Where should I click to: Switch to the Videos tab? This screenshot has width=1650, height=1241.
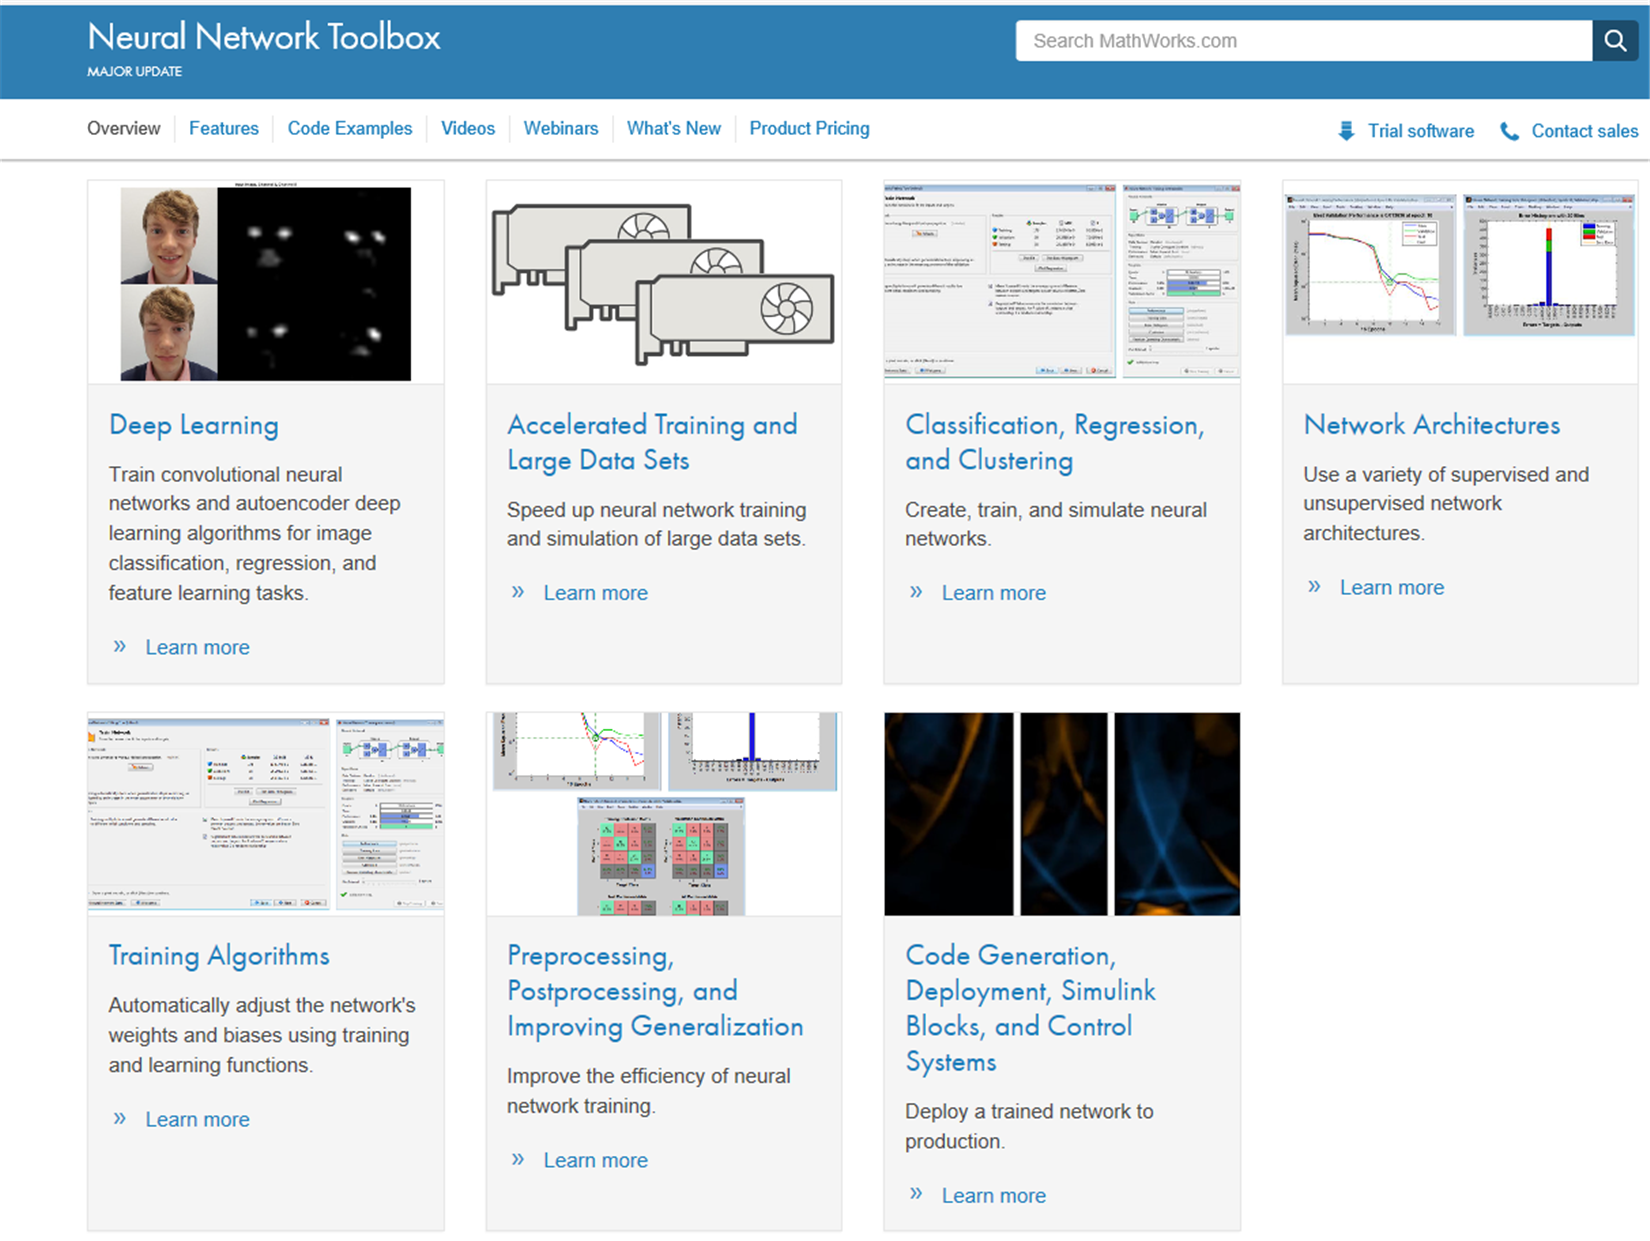tap(468, 128)
